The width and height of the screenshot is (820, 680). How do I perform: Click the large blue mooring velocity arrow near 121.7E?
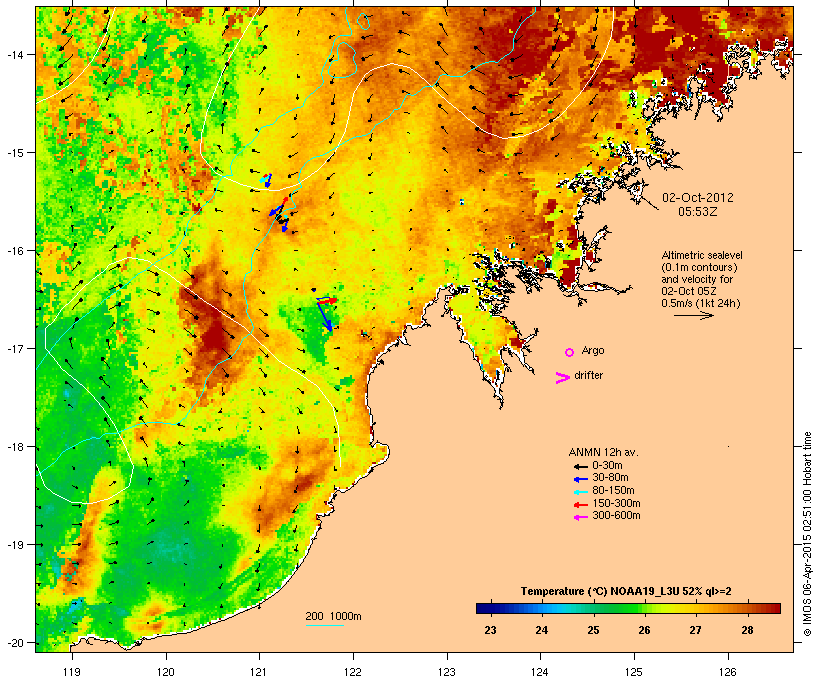point(325,316)
